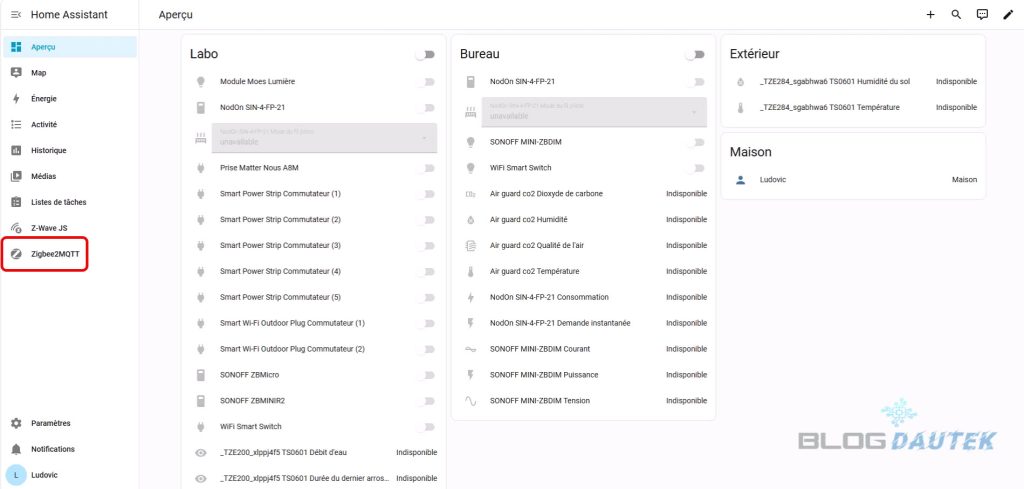The width and height of the screenshot is (1024, 489).
Task: Click Prise Matter Nous A8M plug icon
Action: [x=200, y=168]
